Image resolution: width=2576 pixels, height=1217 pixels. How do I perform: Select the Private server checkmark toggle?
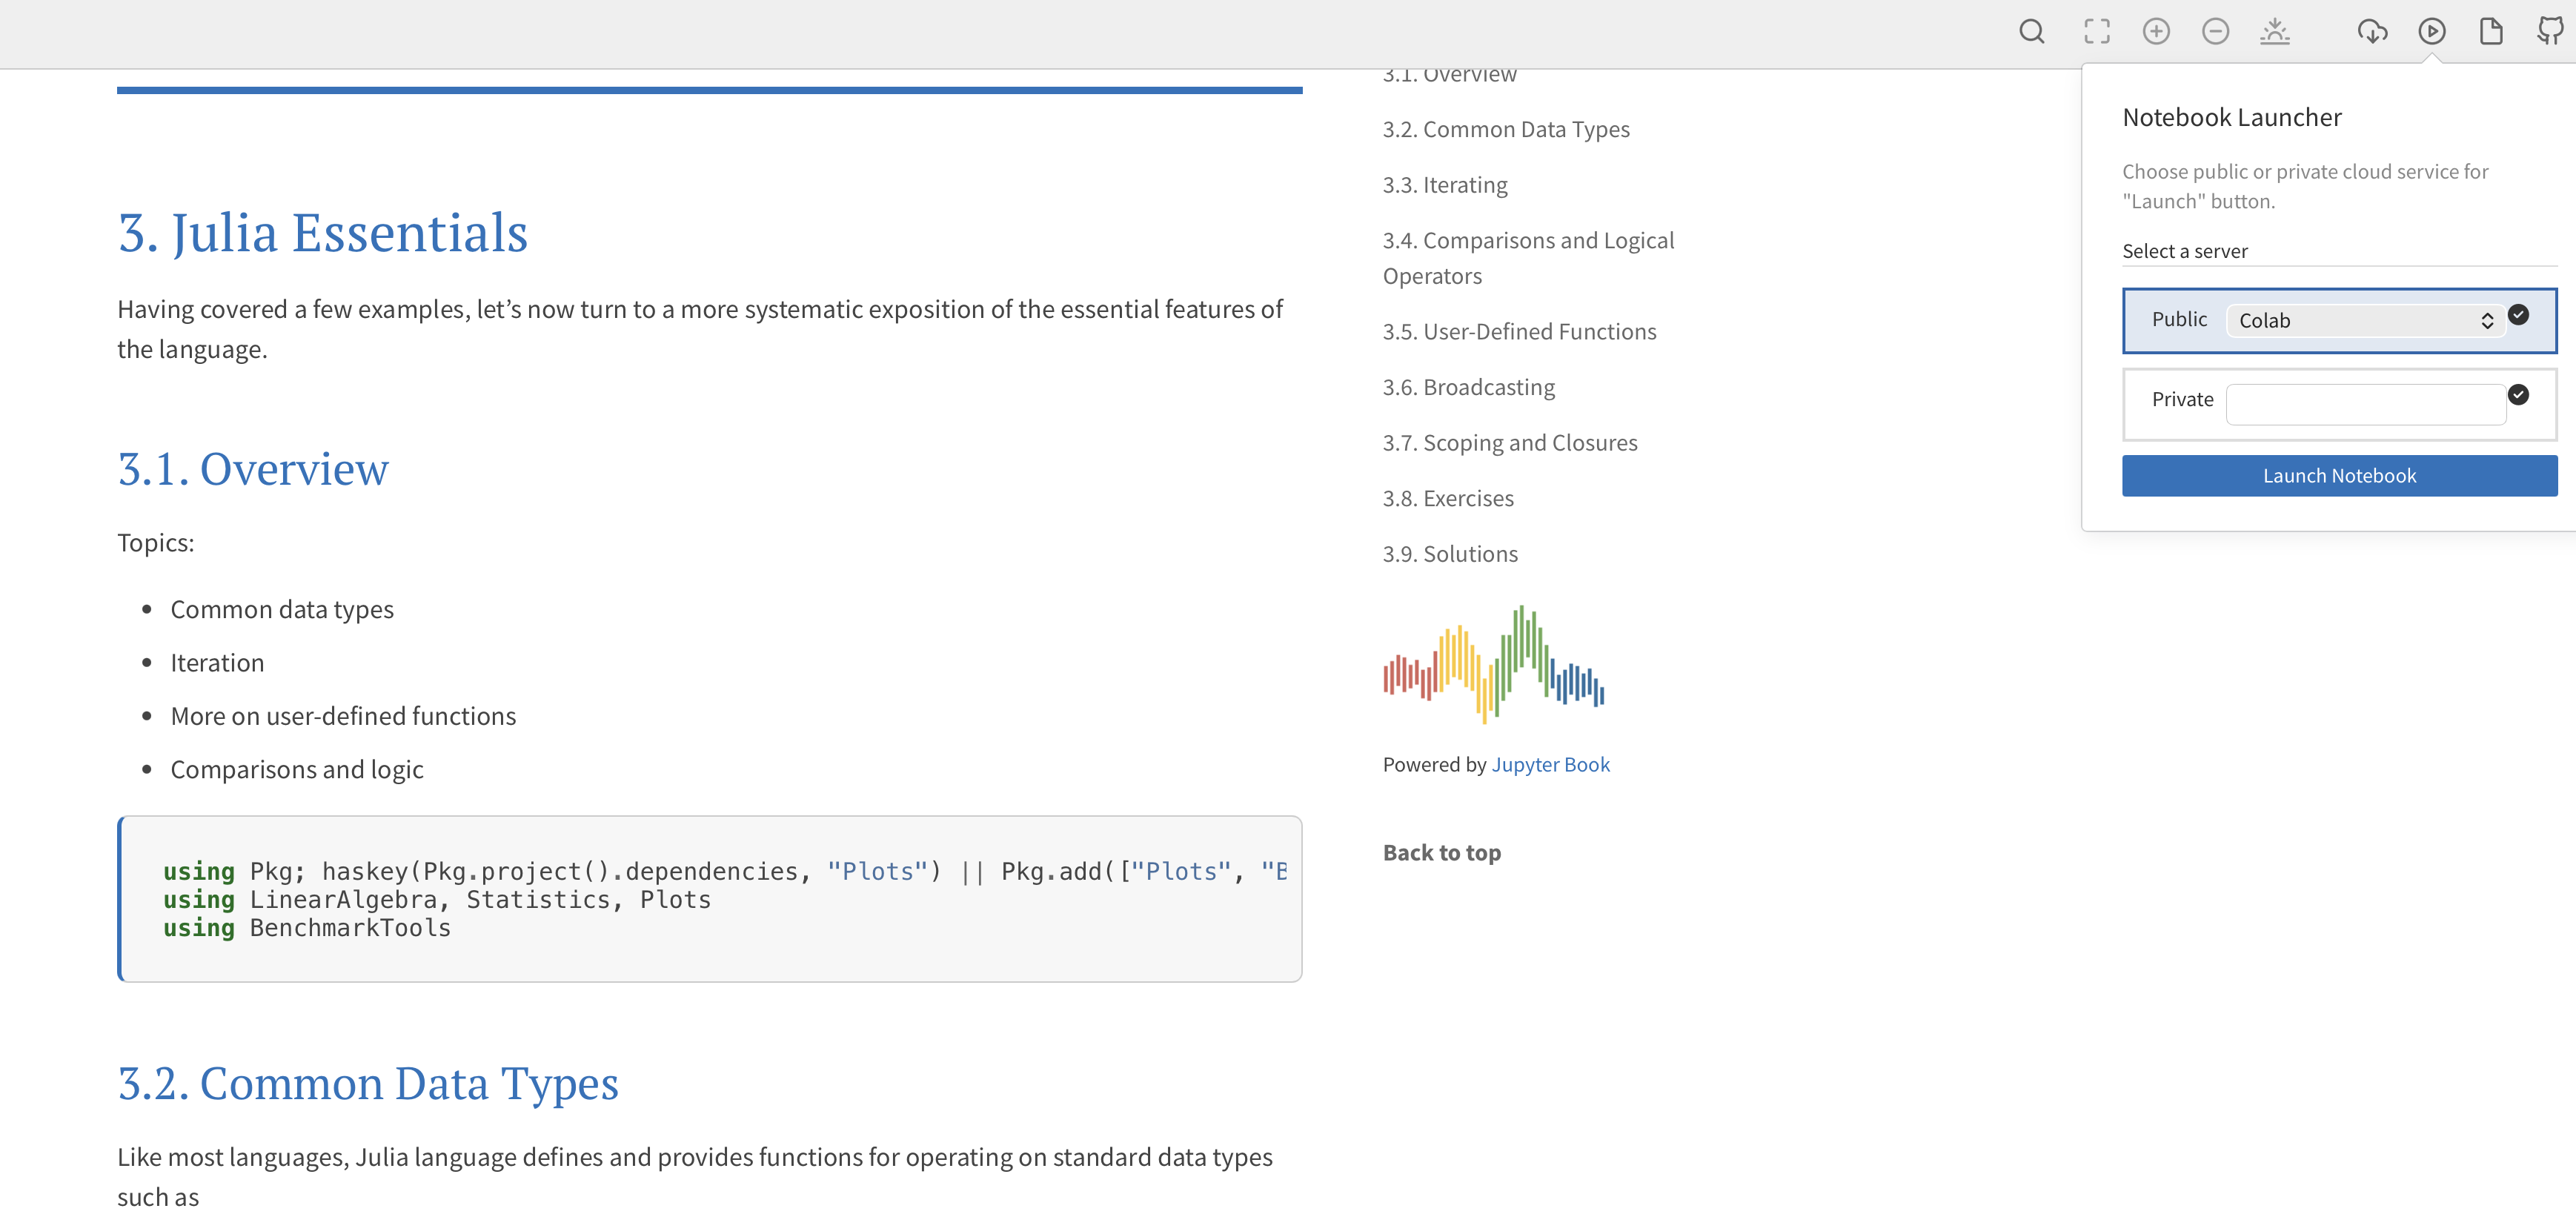[2518, 395]
